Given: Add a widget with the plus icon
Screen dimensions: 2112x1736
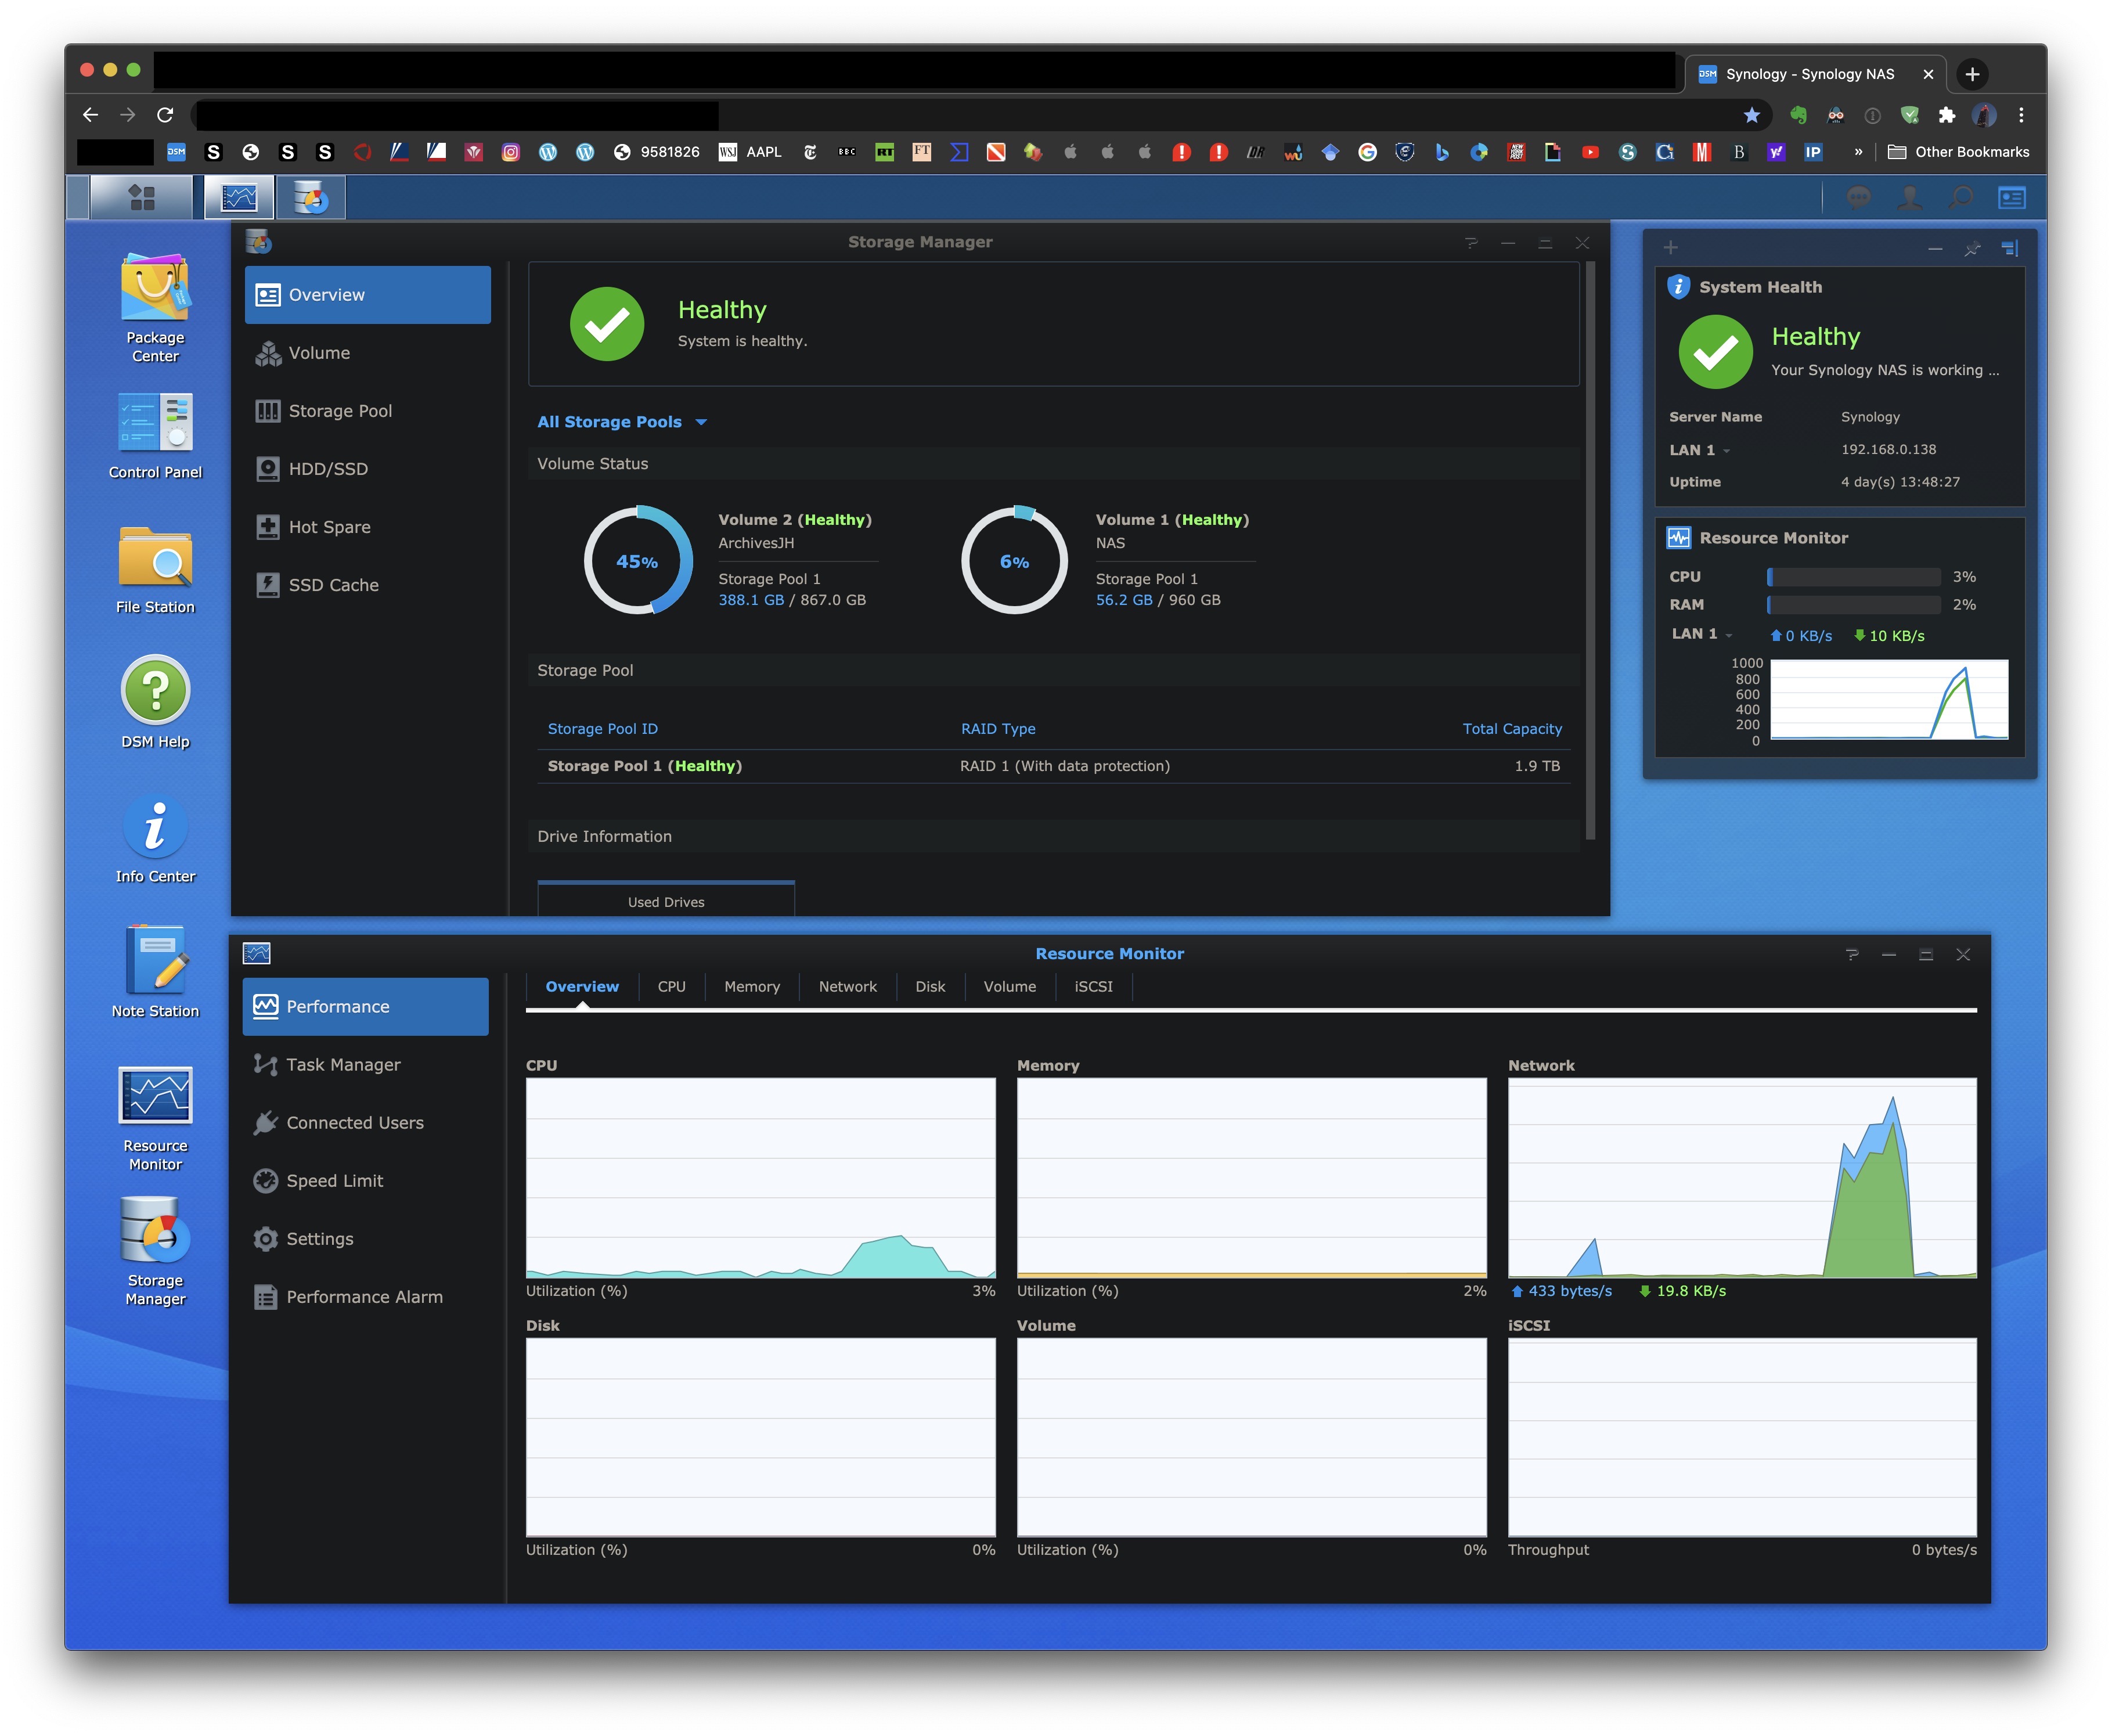Looking at the screenshot, I should pyautogui.click(x=1671, y=248).
